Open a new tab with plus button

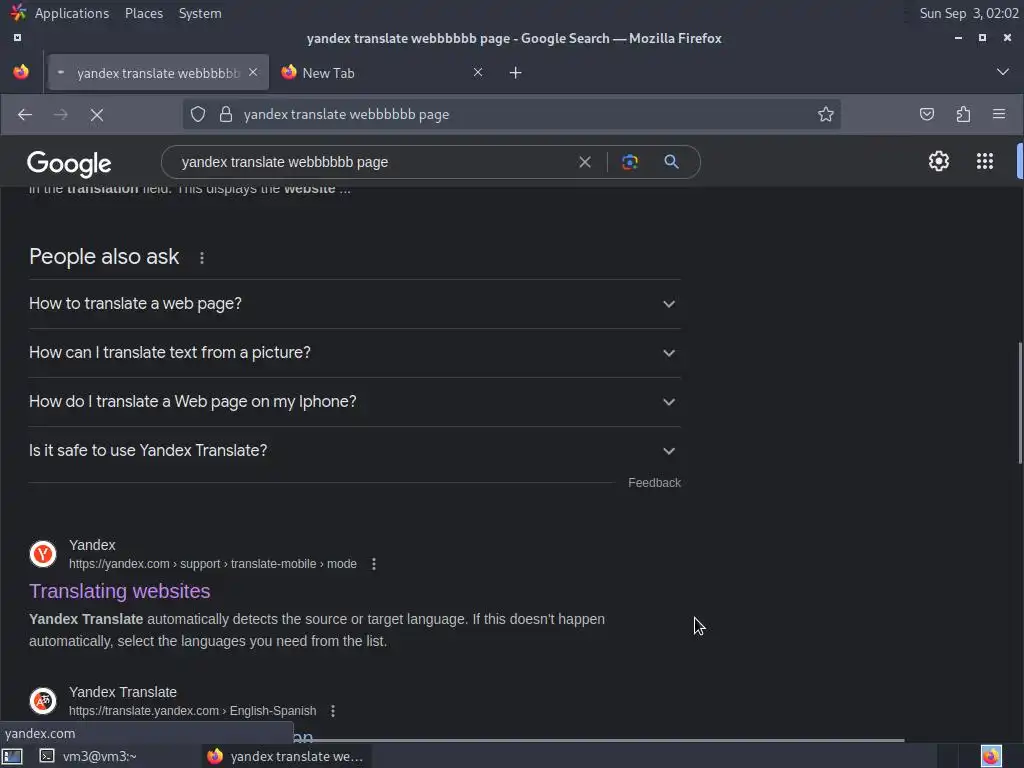click(515, 72)
